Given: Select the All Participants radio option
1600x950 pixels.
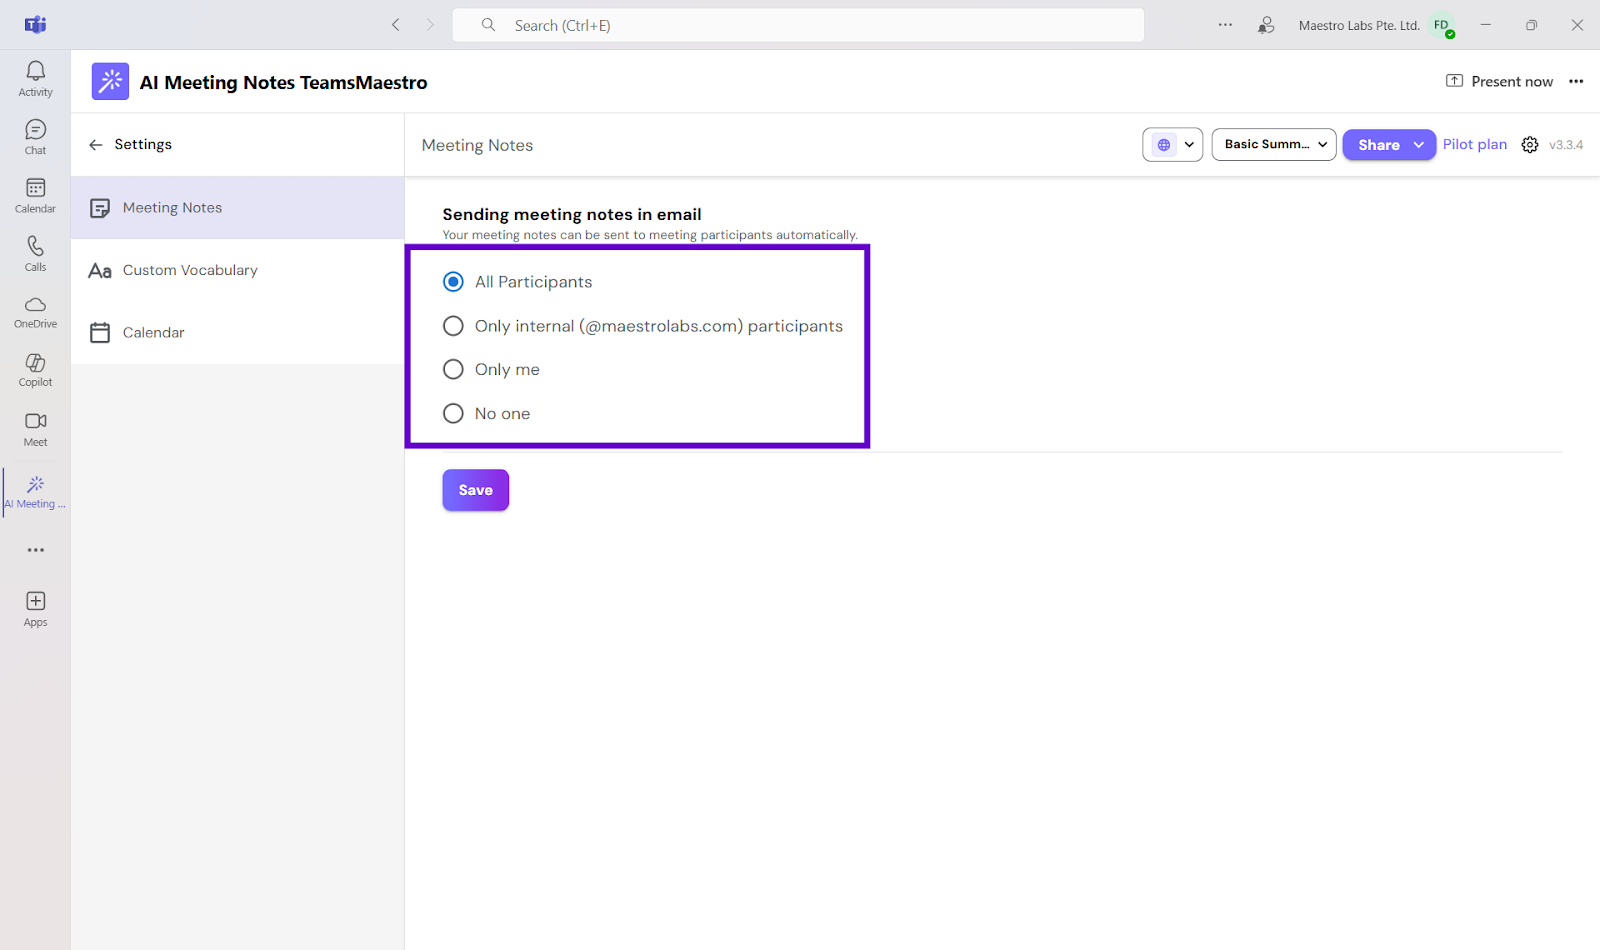Looking at the screenshot, I should coord(453,282).
